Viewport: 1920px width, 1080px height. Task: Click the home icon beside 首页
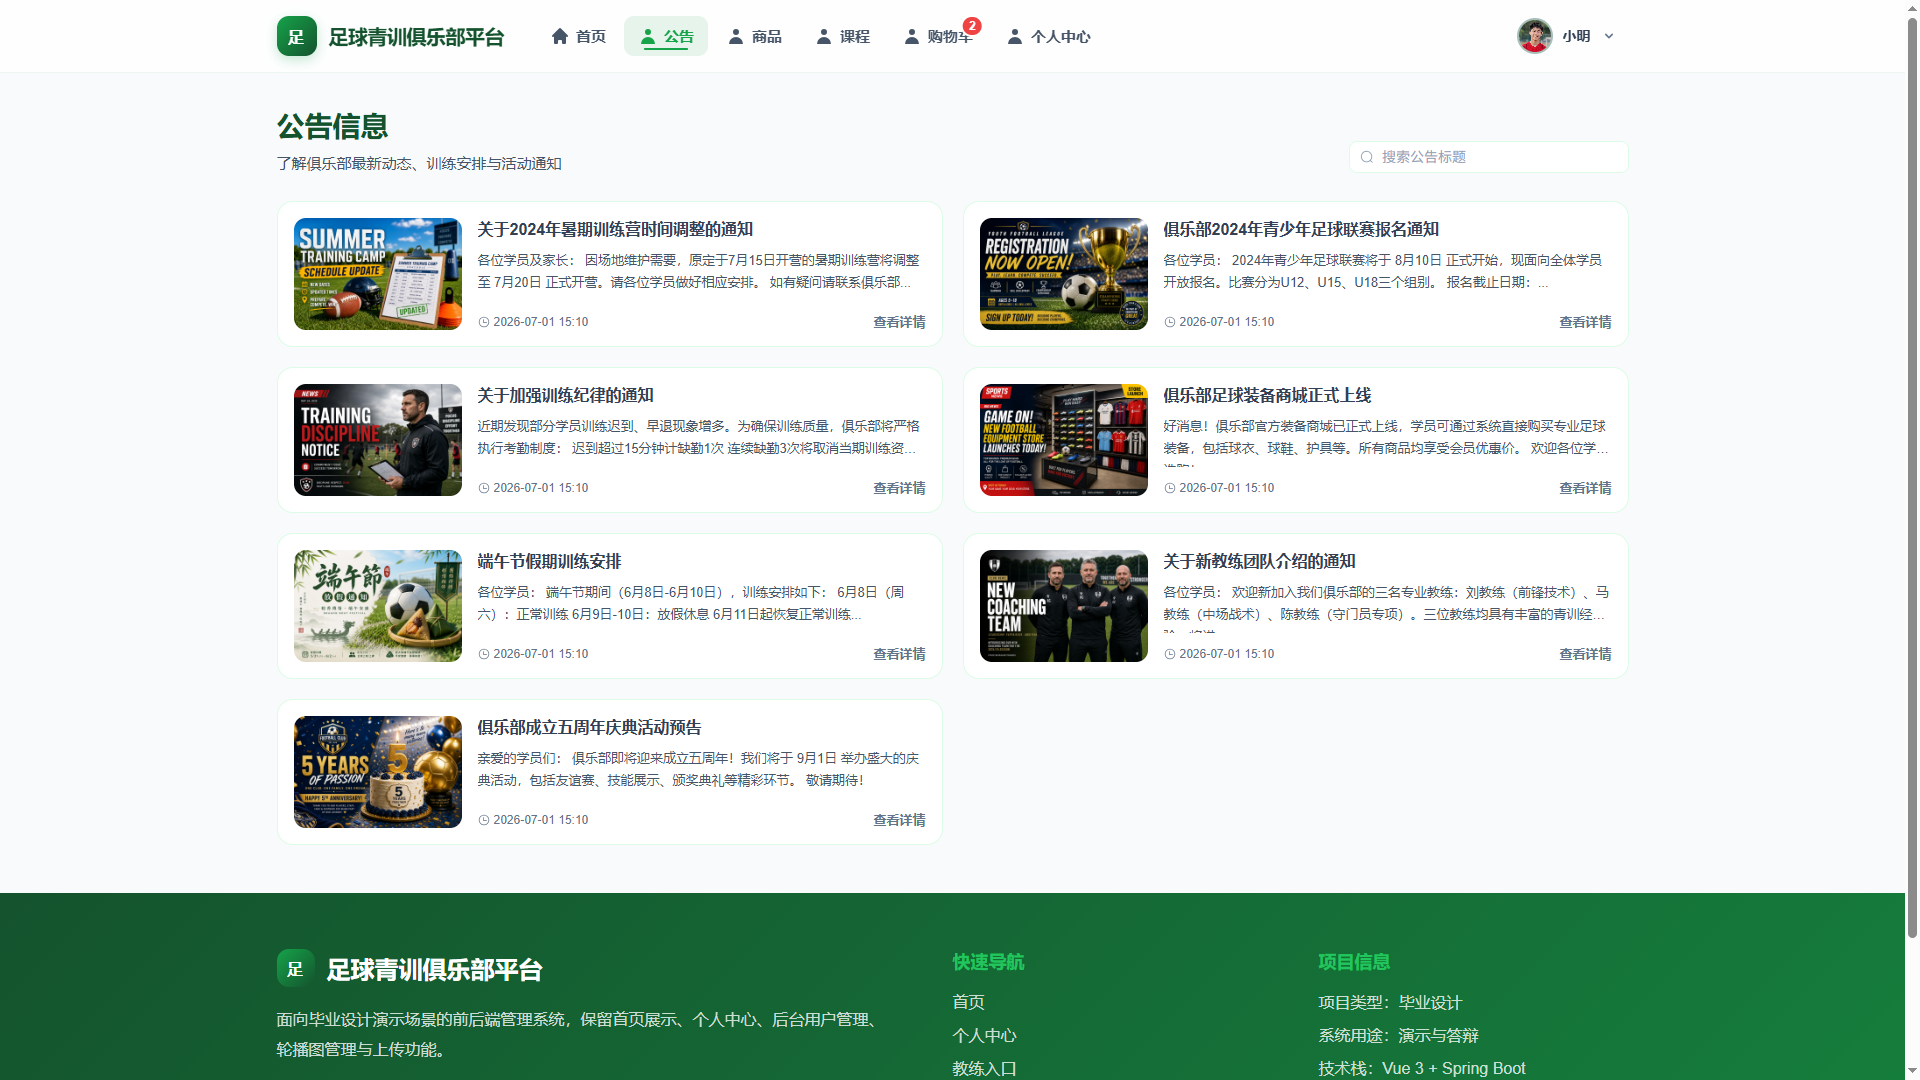click(560, 36)
